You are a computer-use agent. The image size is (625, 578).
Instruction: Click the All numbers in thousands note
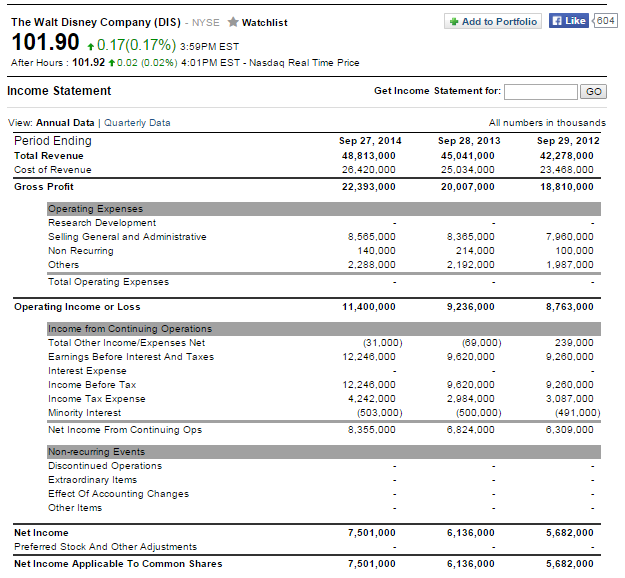coord(547,123)
